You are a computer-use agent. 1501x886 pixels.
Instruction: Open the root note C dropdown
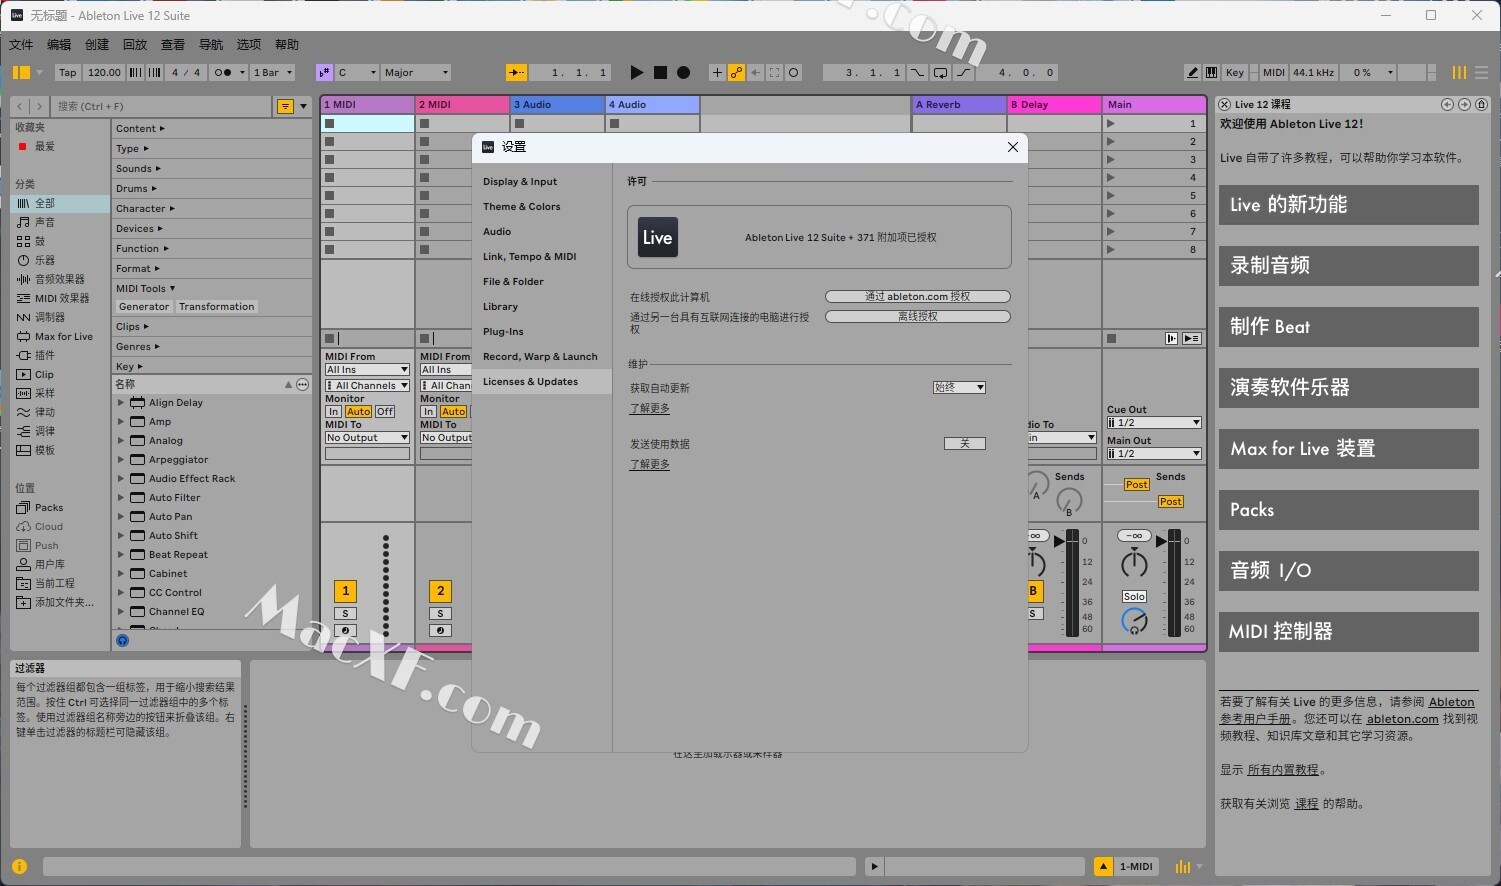click(x=356, y=72)
